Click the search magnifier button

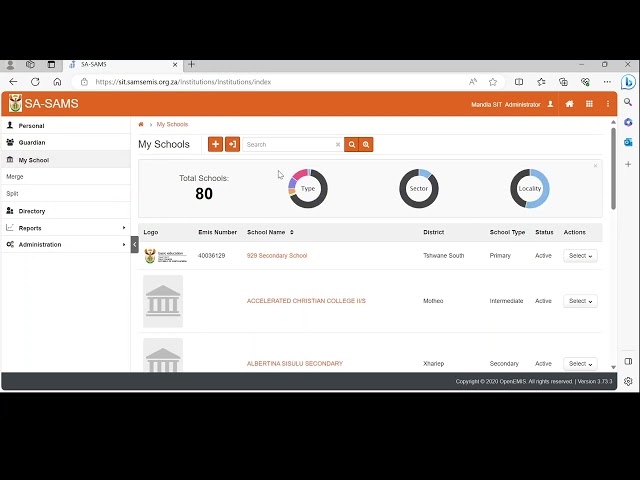pyautogui.click(x=351, y=144)
